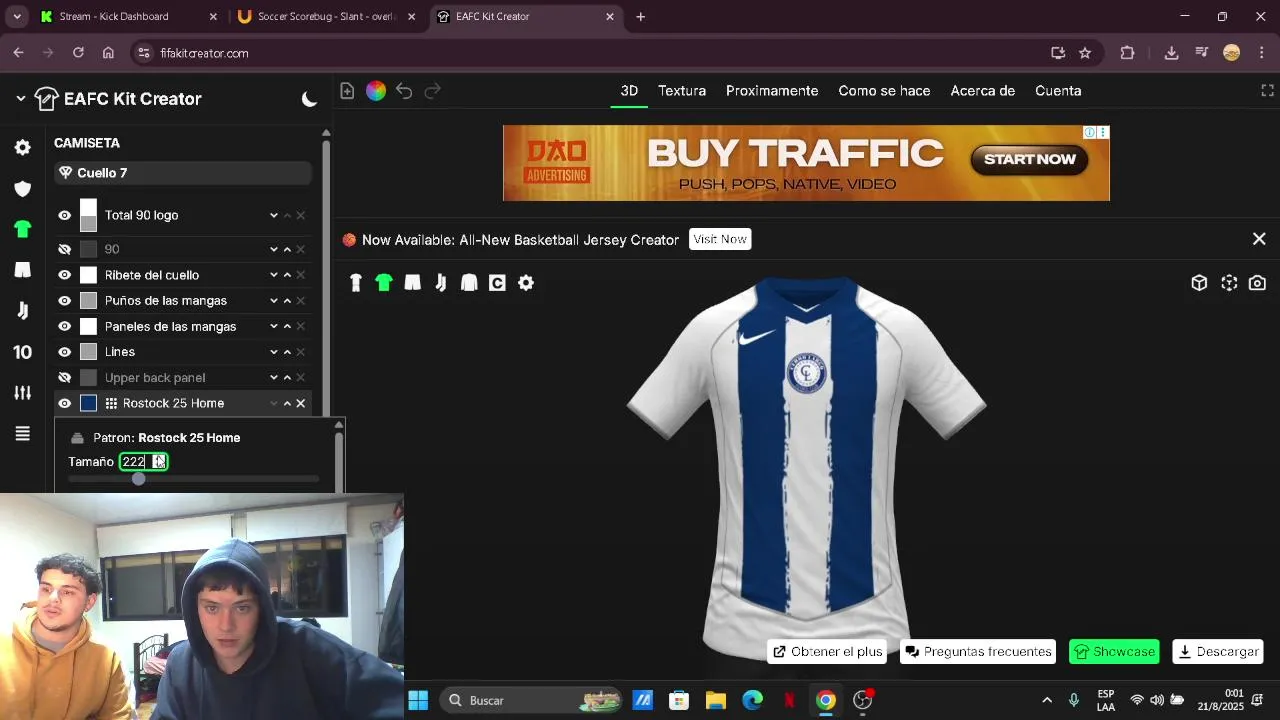Screen dimensions: 1280x720
Task: Undo the last change
Action: pyautogui.click(x=404, y=91)
